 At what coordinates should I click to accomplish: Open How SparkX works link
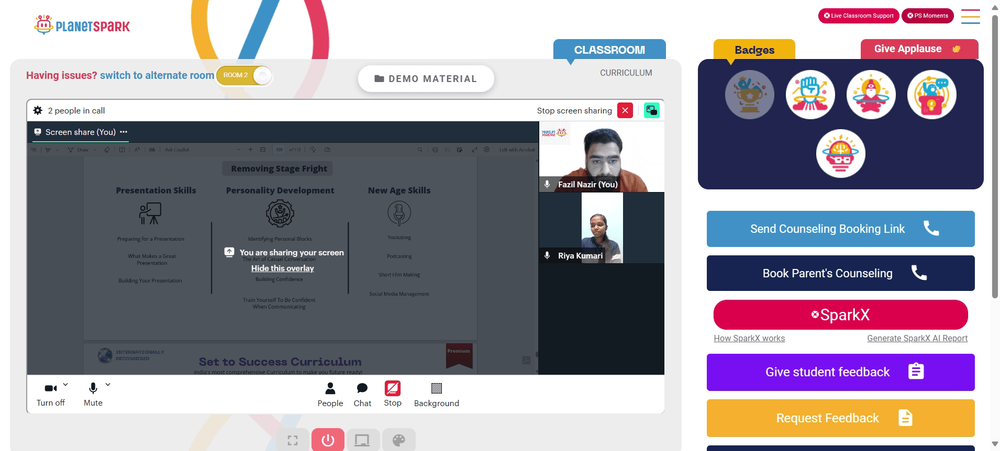tap(749, 338)
